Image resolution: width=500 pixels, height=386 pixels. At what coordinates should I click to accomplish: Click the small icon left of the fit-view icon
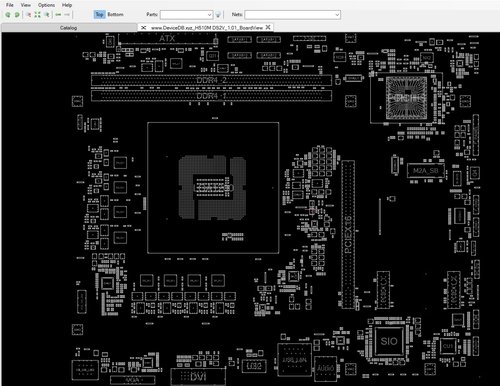click(x=29, y=15)
